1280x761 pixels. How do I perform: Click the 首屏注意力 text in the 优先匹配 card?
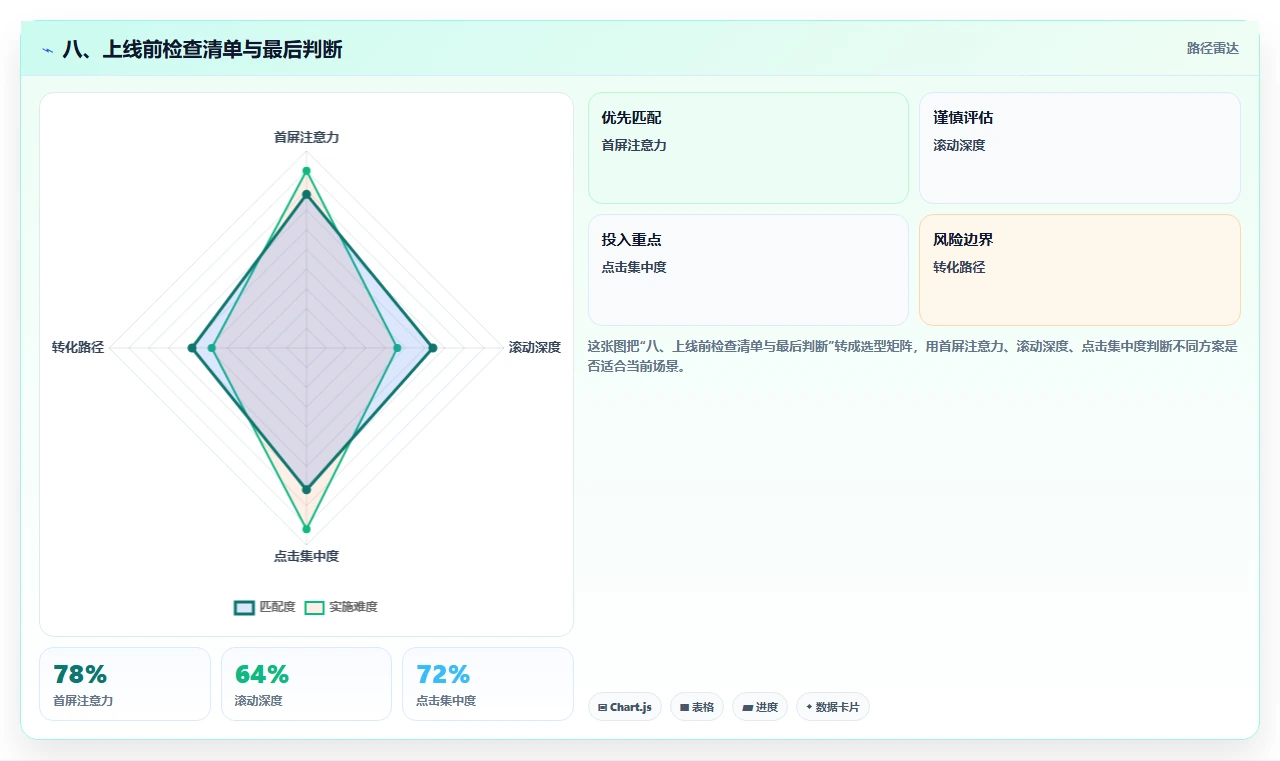click(634, 145)
